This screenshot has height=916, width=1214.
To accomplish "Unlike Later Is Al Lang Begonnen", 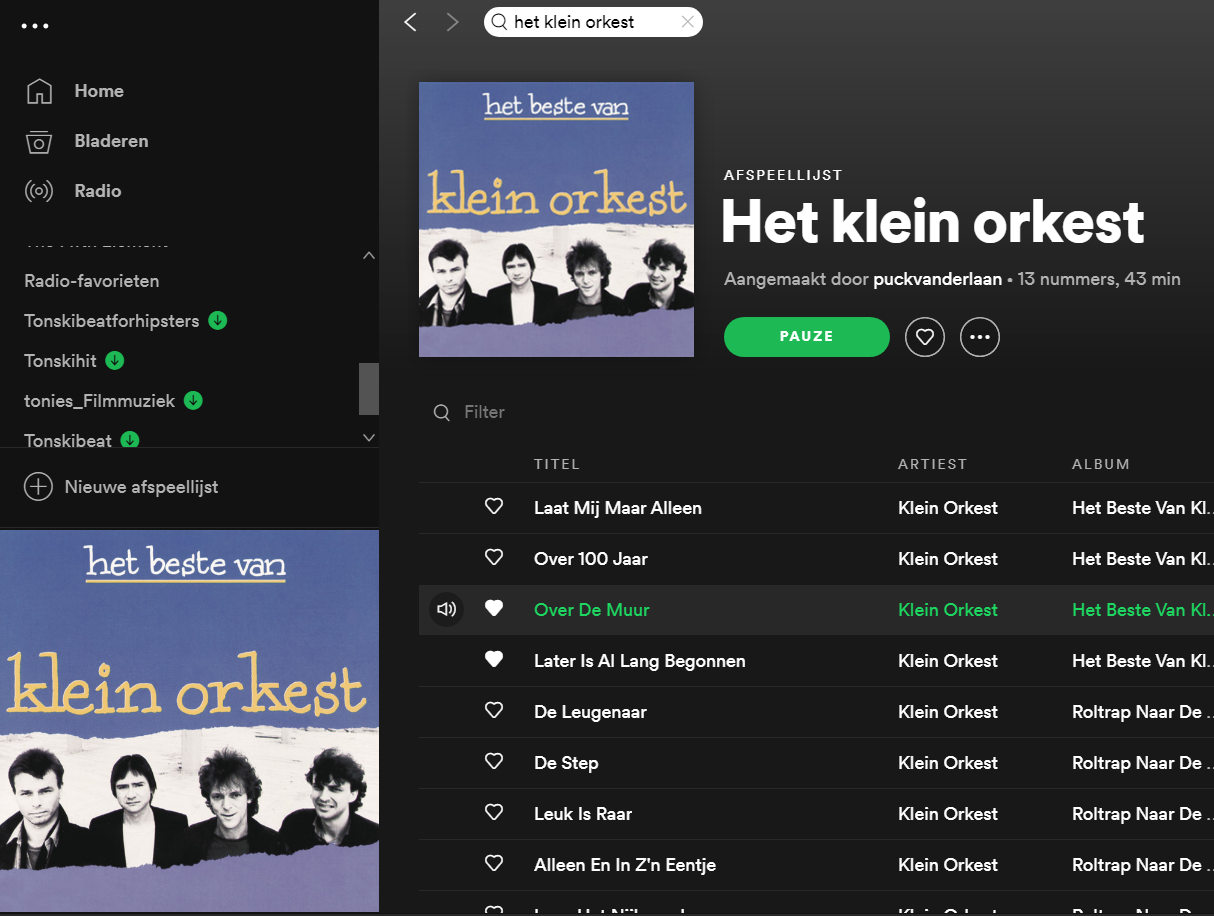I will pyautogui.click(x=494, y=660).
